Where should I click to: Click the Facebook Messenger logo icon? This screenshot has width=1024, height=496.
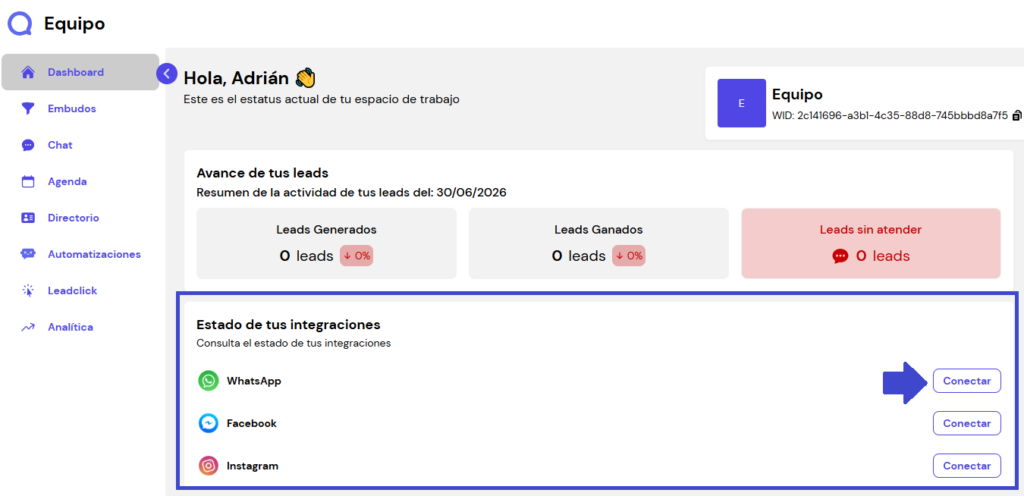(208, 424)
